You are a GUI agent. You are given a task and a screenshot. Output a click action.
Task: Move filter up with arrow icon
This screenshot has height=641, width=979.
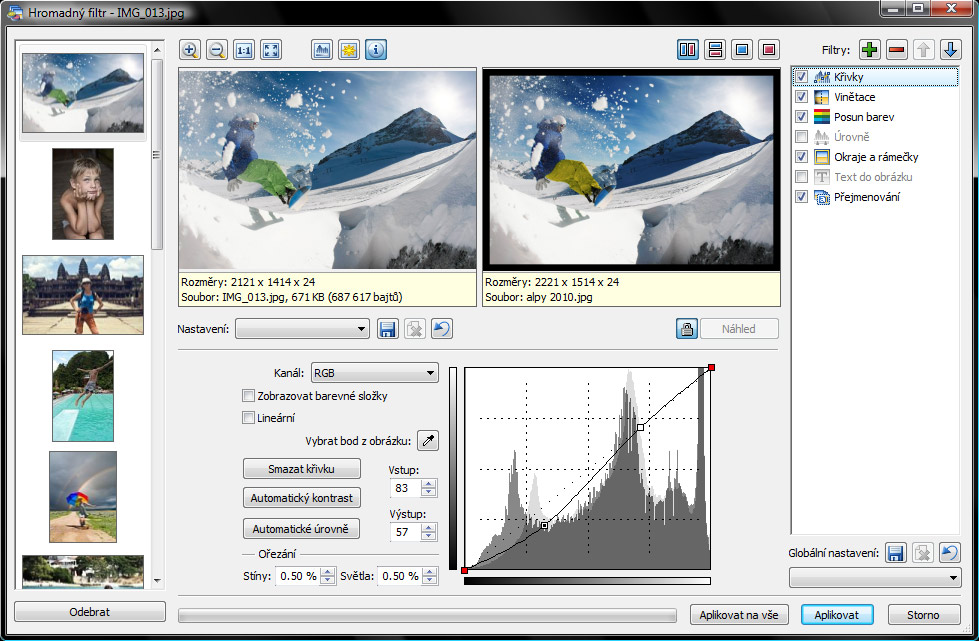pyautogui.click(x=923, y=50)
